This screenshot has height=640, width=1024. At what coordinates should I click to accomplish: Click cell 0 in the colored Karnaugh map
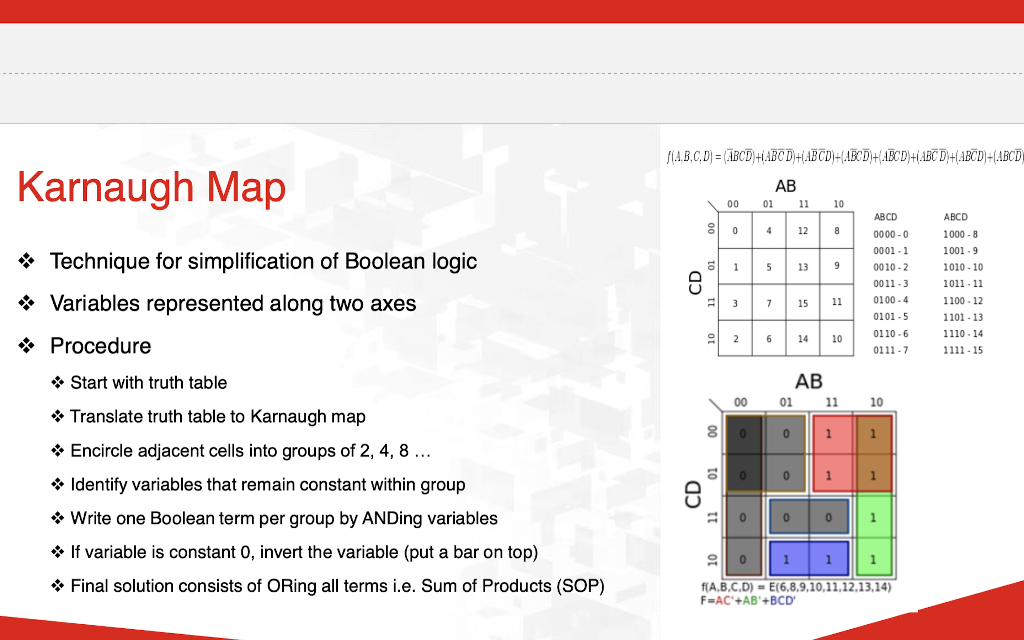pyautogui.click(x=743, y=432)
